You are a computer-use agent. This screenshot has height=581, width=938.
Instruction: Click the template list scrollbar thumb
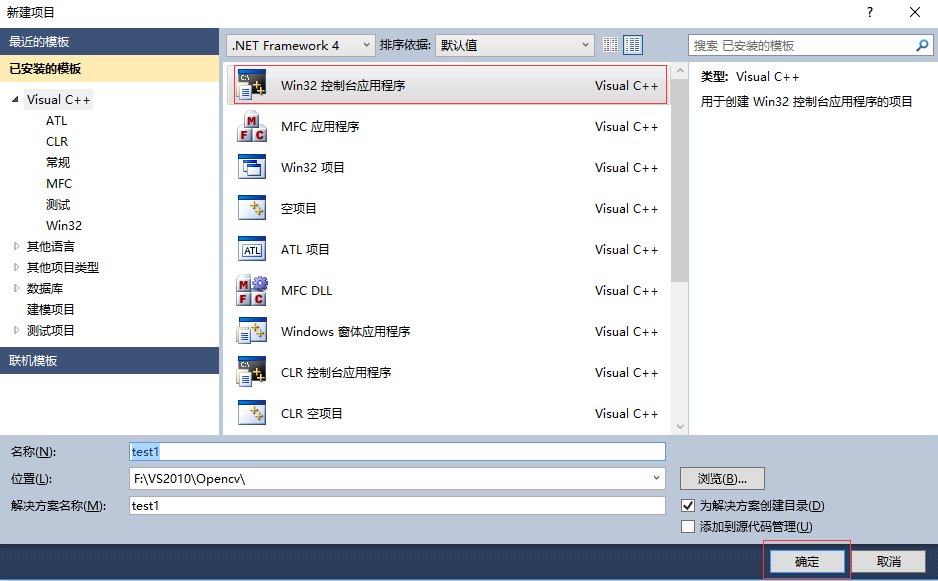680,181
